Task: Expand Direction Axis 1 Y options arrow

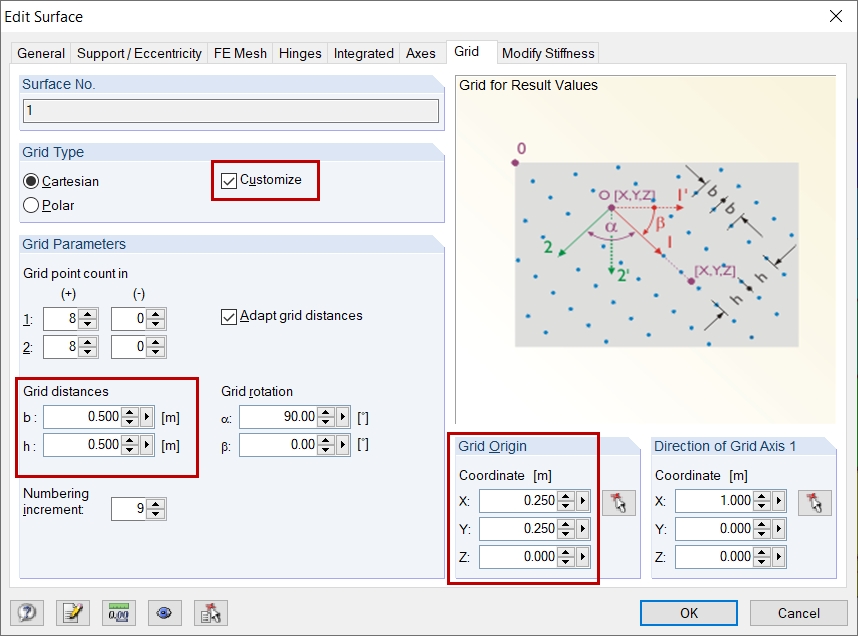Action: click(x=779, y=529)
